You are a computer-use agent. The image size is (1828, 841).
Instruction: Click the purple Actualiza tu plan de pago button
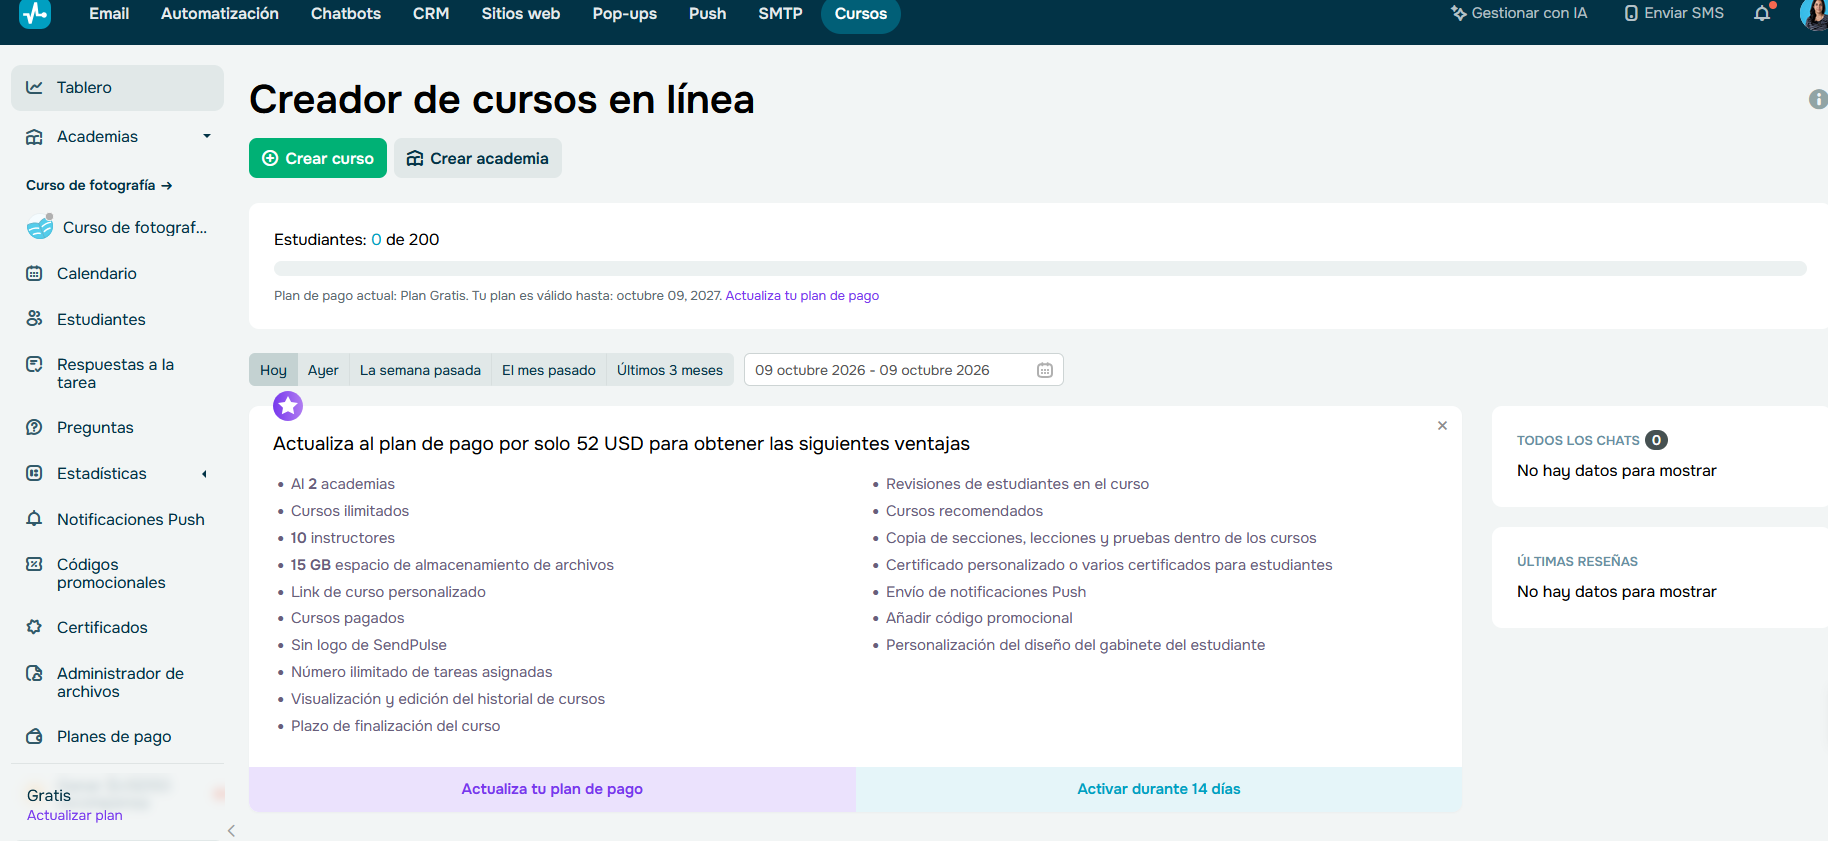pos(552,789)
